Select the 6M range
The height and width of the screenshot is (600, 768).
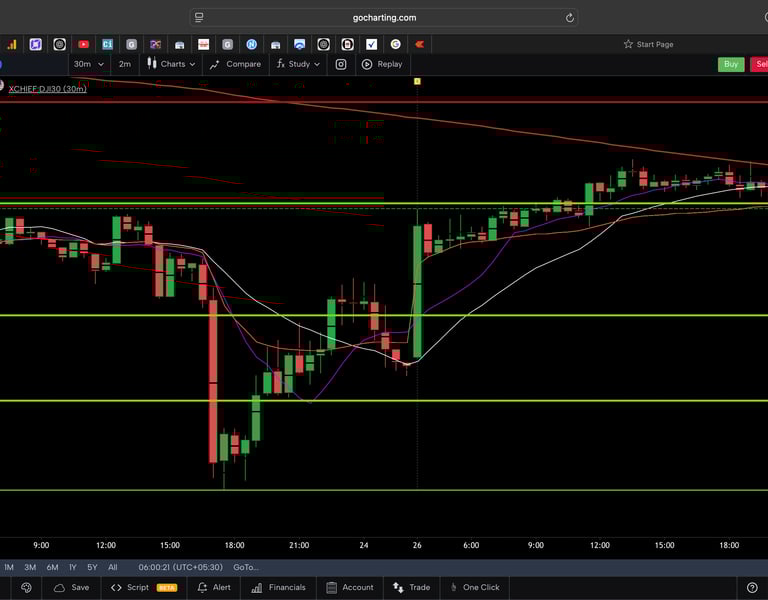[x=52, y=567]
